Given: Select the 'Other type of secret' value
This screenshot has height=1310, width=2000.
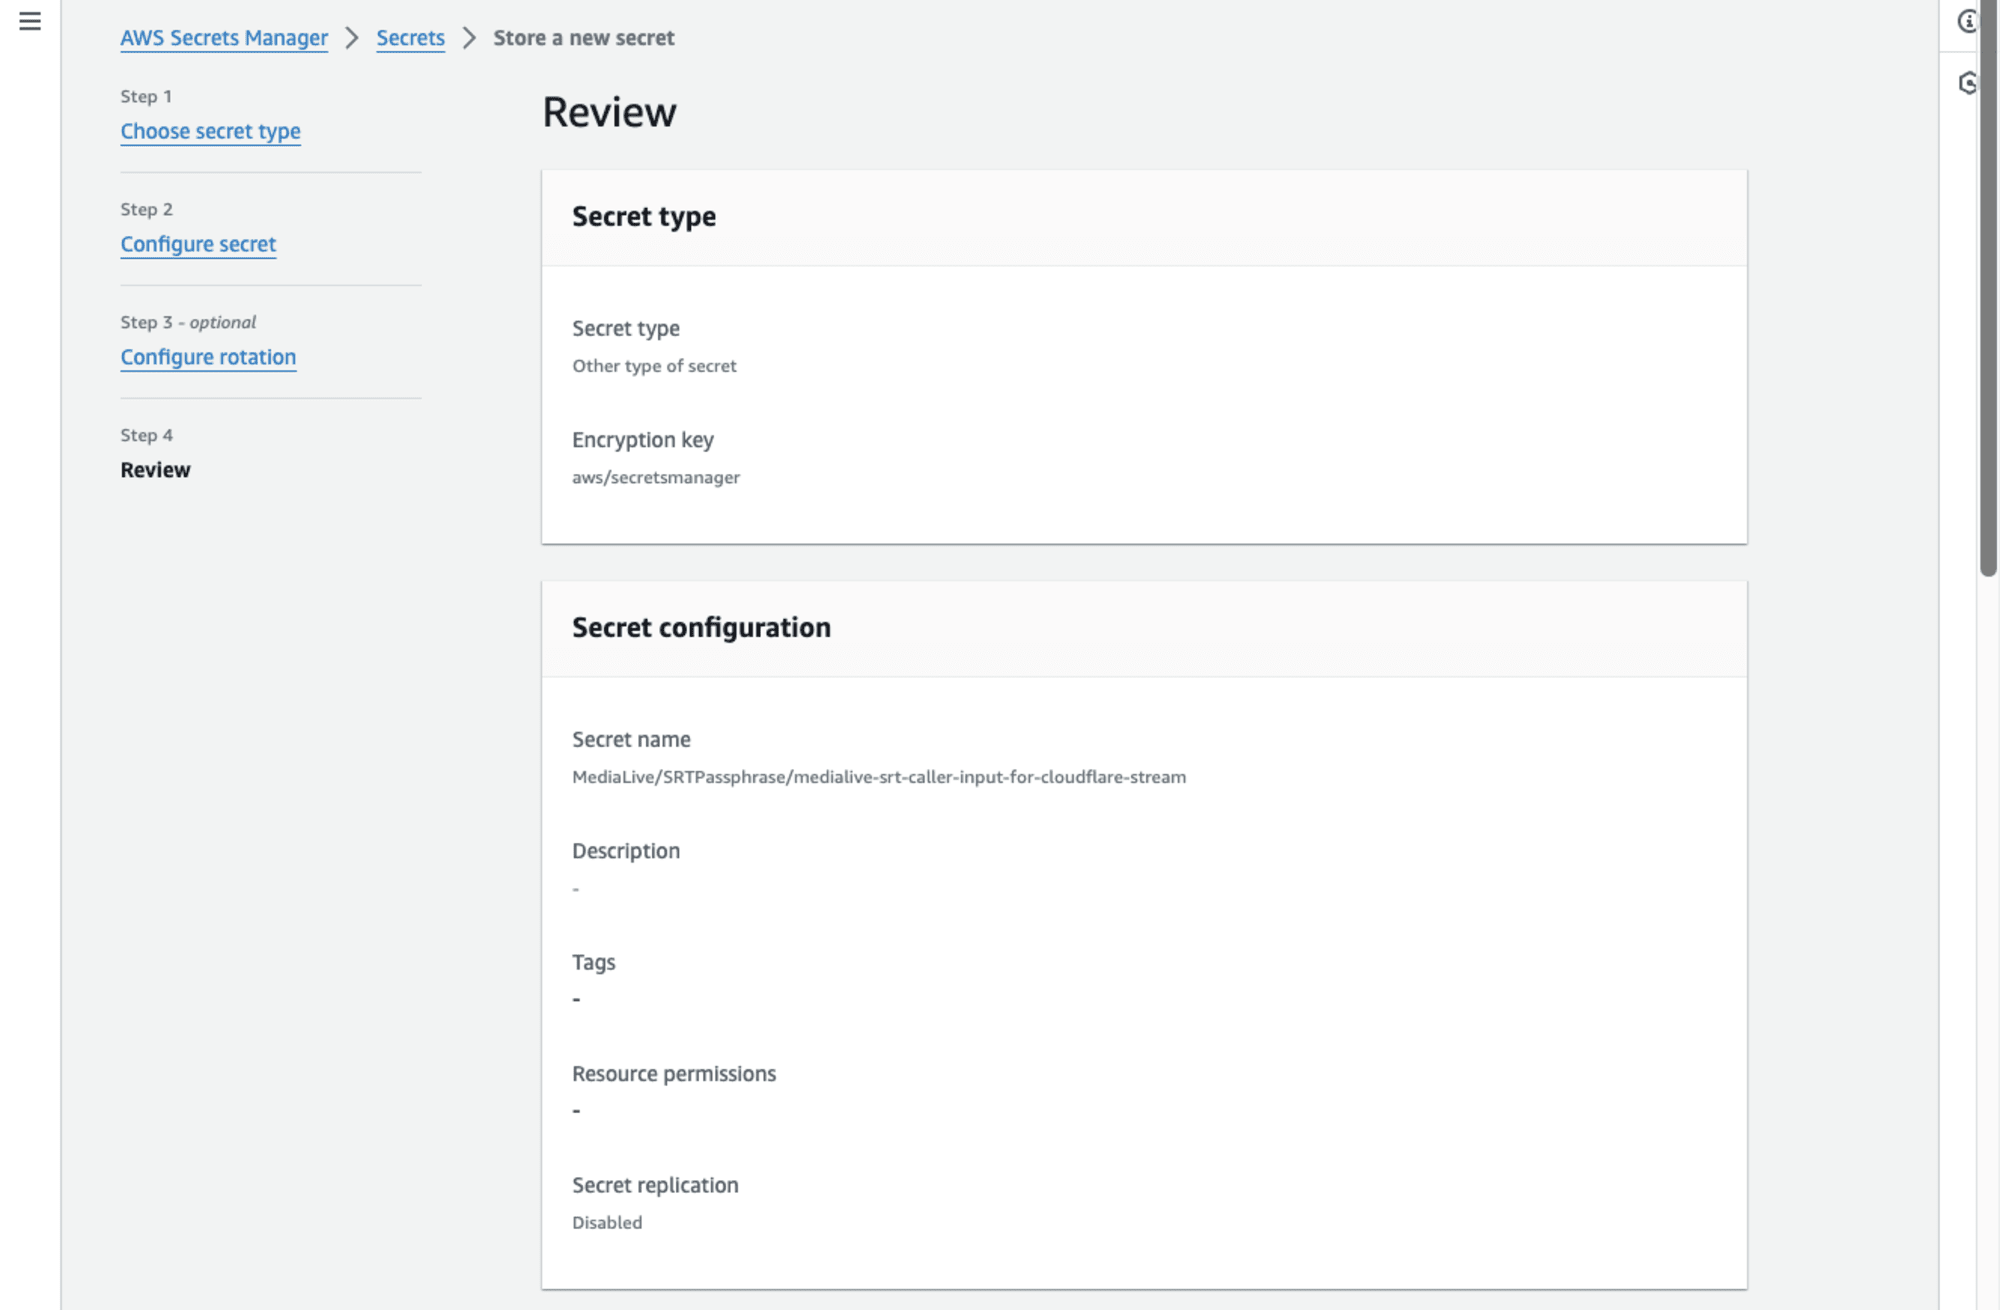Looking at the screenshot, I should pyautogui.click(x=654, y=366).
